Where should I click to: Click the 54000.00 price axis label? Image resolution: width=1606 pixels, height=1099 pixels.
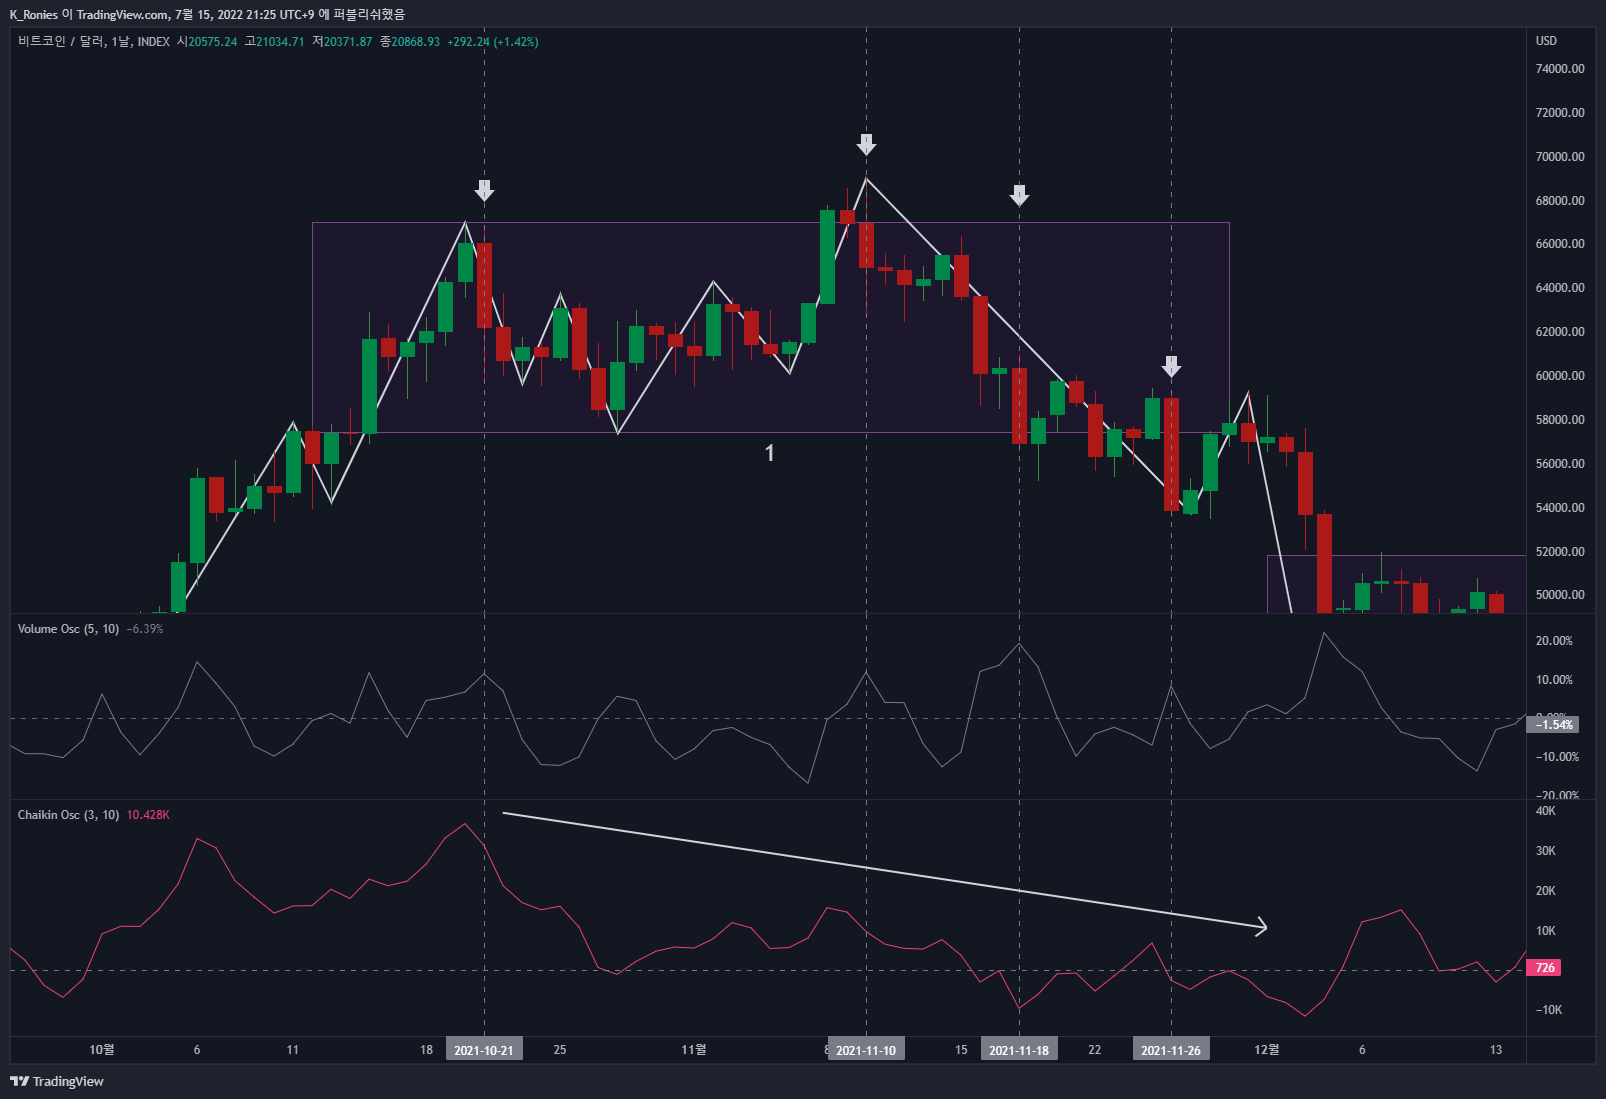pos(1560,508)
